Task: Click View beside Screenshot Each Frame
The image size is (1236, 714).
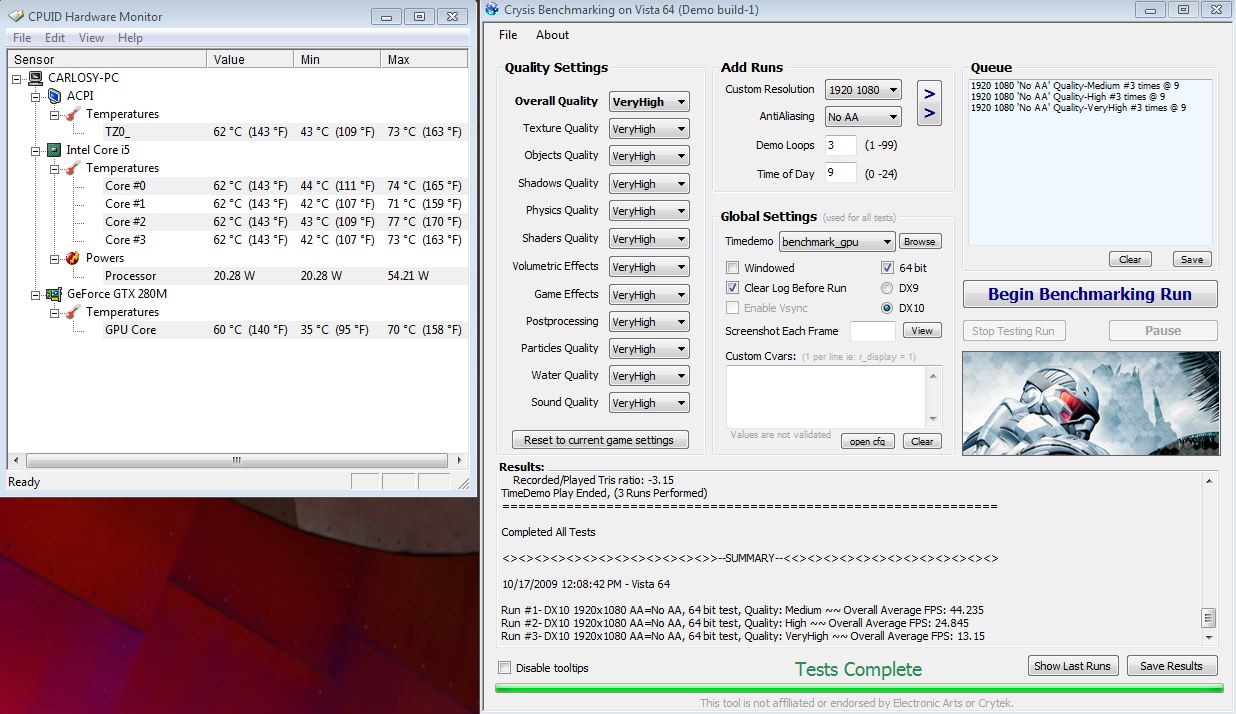Action: (x=922, y=331)
